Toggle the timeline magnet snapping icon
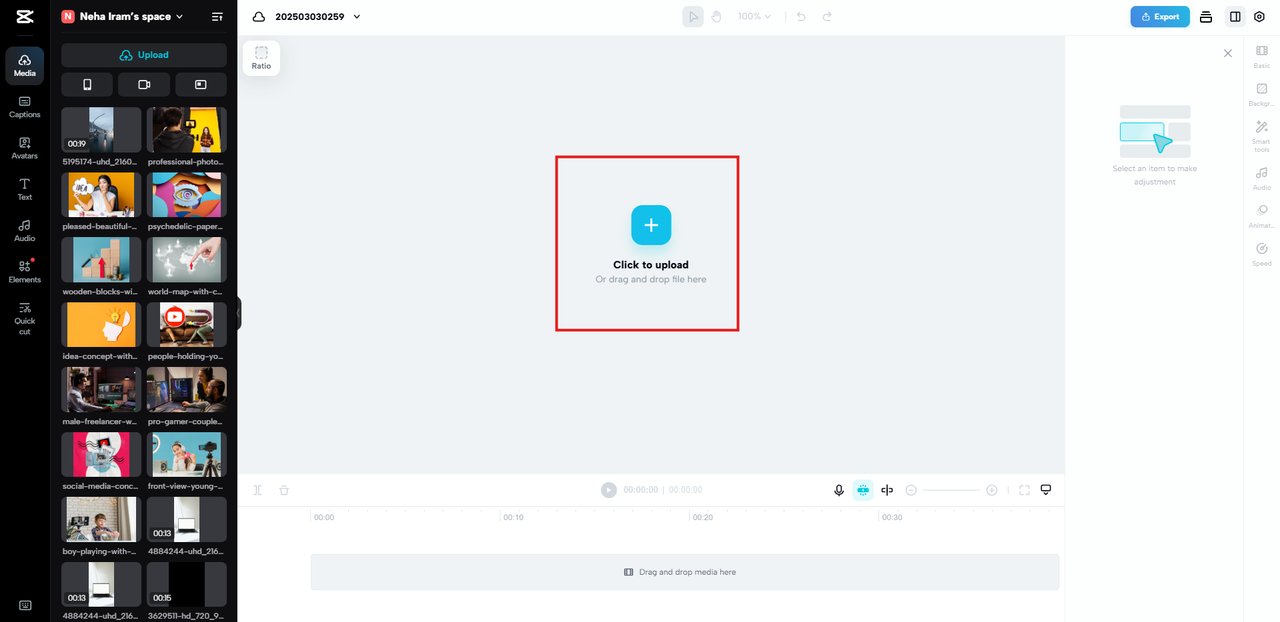This screenshot has height=622, width=1280. coord(863,490)
